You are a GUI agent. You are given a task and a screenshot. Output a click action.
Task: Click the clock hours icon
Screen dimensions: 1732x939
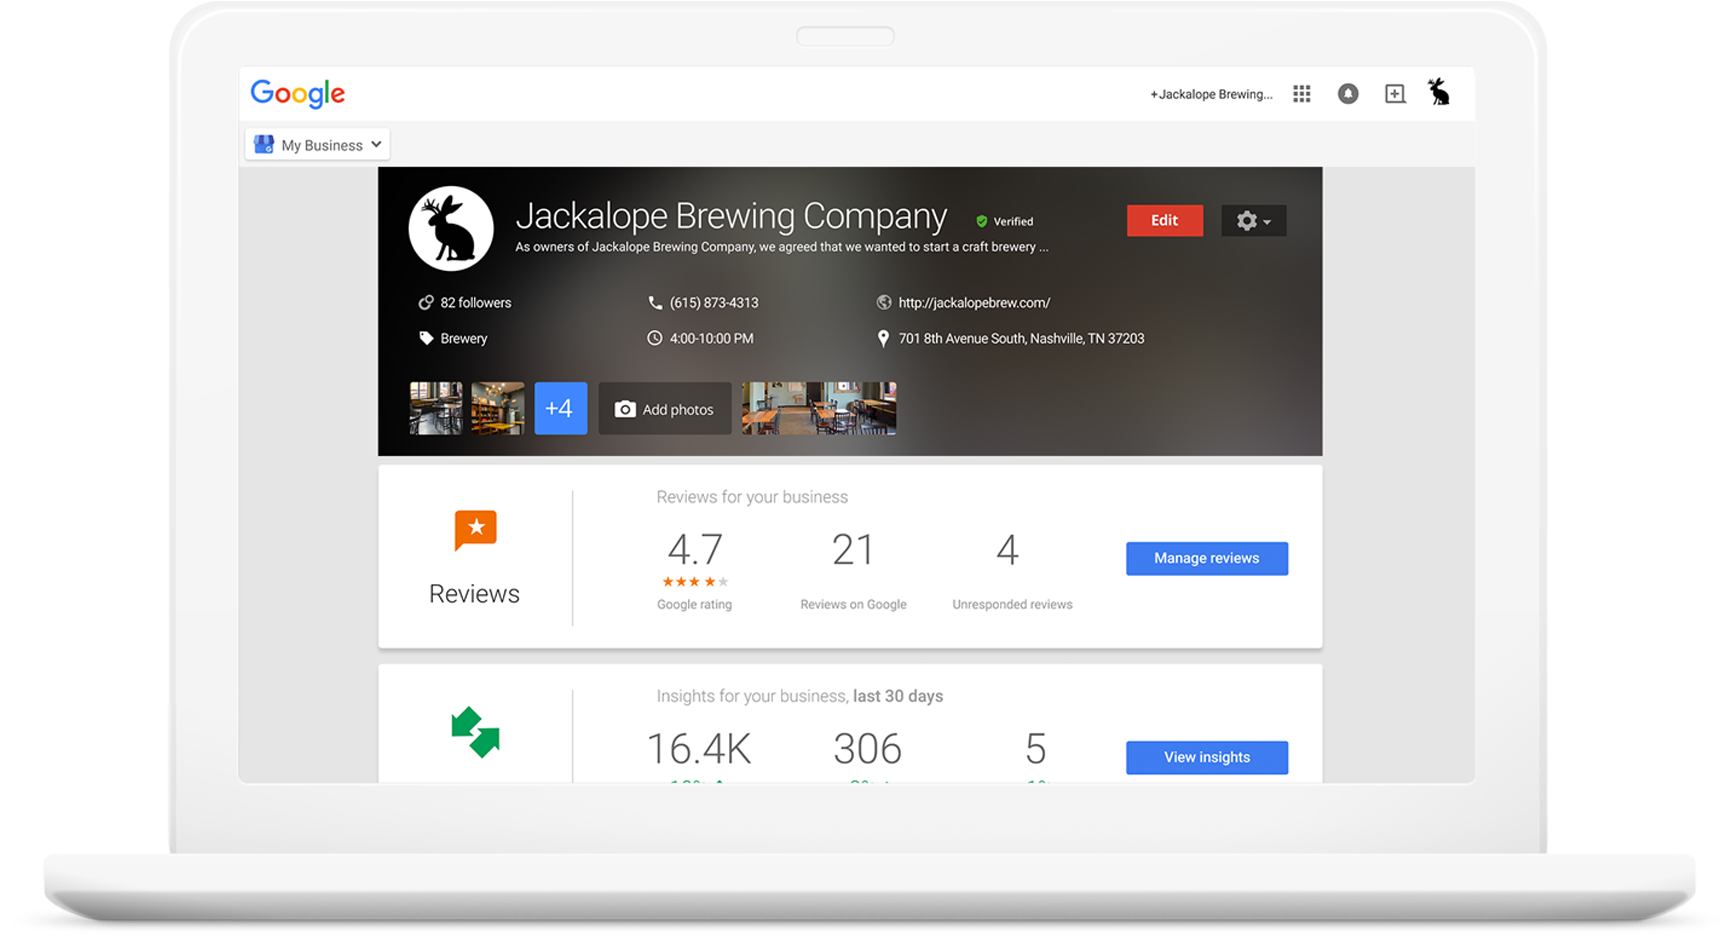pyautogui.click(x=655, y=339)
